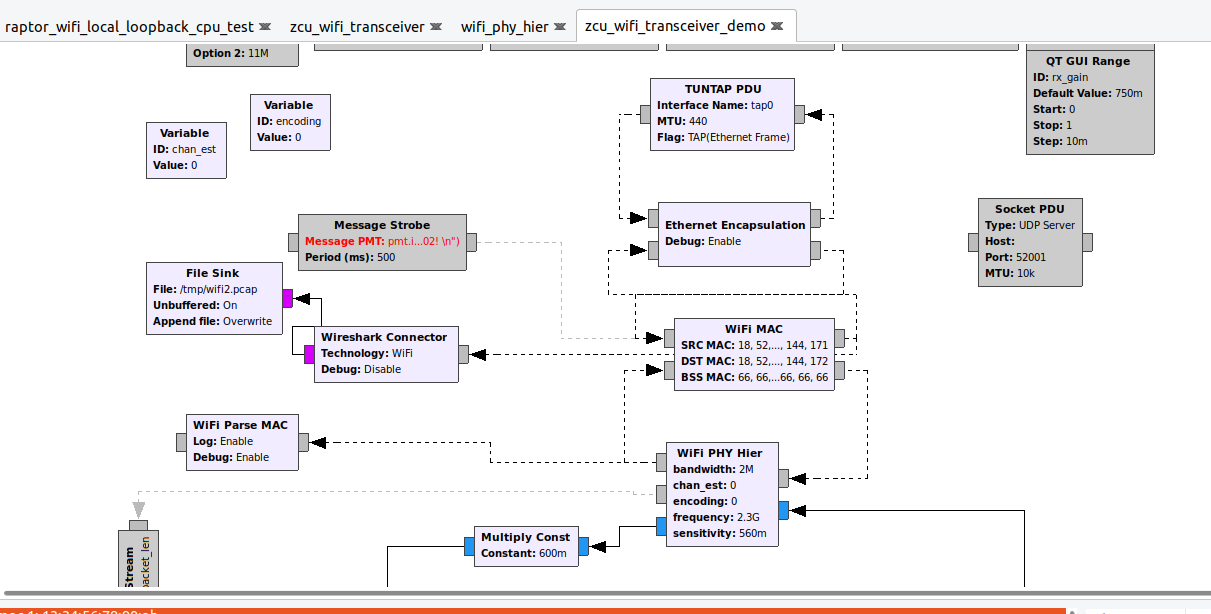The height and width of the screenshot is (614, 1211).
Task: Click the lower right port of WiFi MAC
Action: click(x=840, y=370)
